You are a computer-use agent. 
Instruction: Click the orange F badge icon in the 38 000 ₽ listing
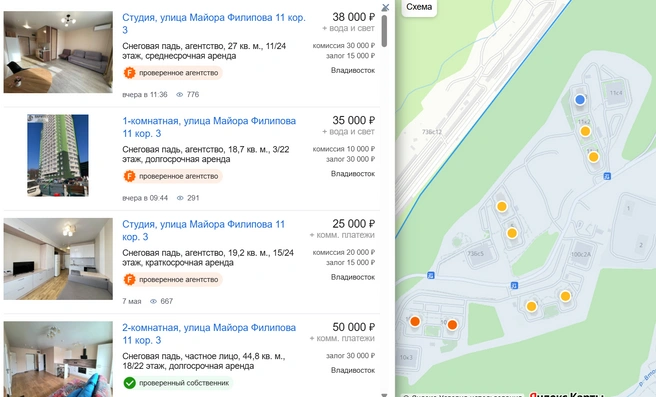[130, 73]
